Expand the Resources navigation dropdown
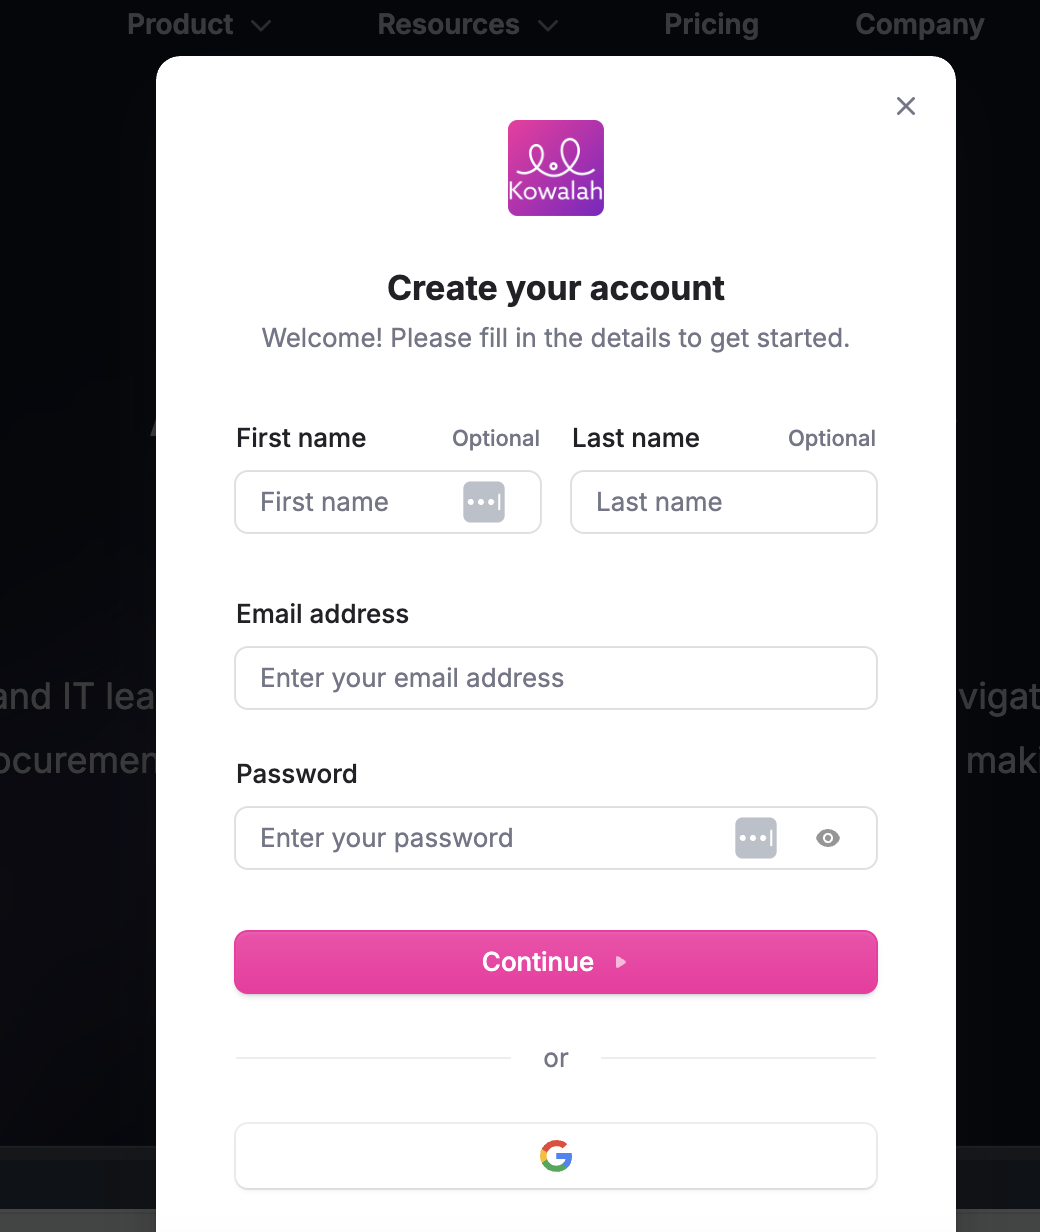1040x1232 pixels. pos(448,25)
